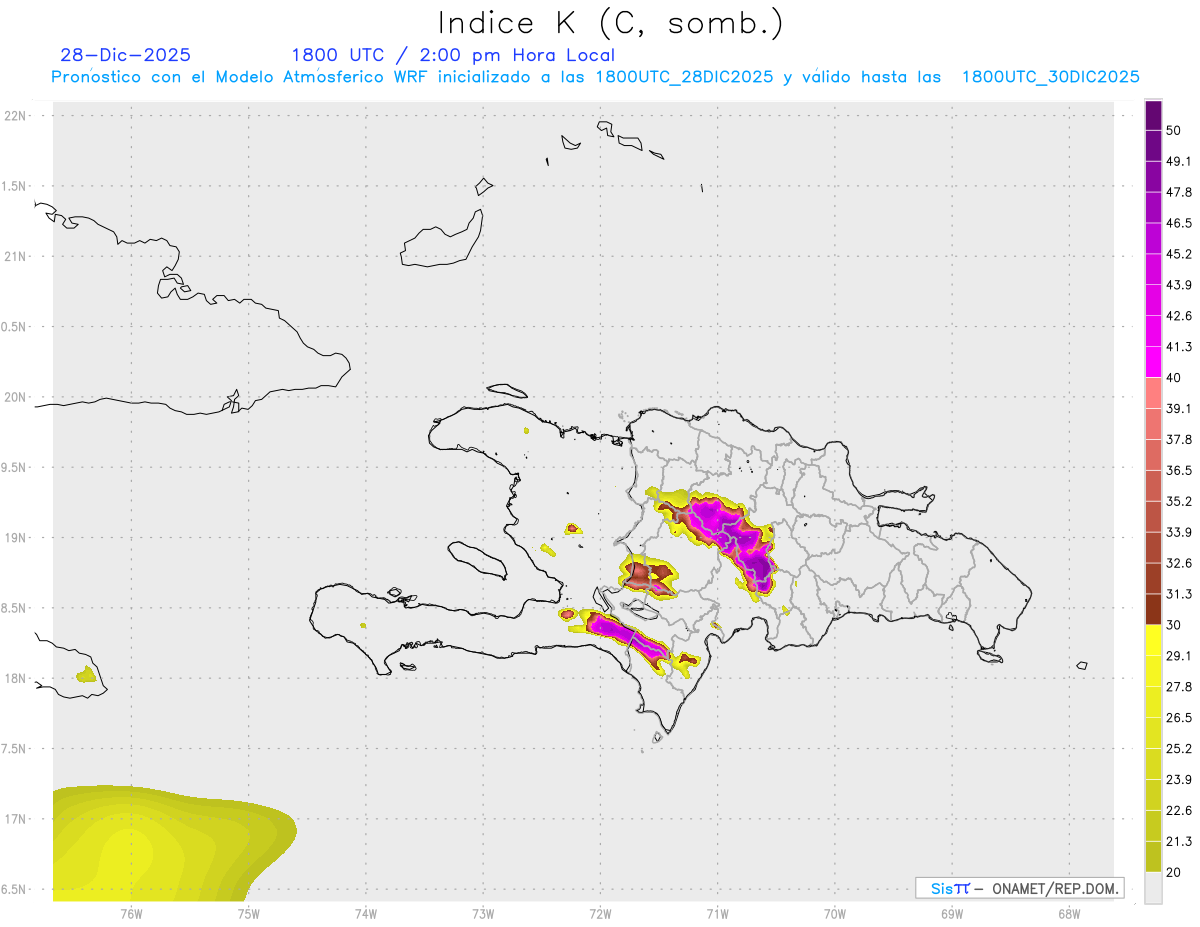1200x927 pixels.
Task: Click legend value label '23.9'
Action: coord(1179,779)
